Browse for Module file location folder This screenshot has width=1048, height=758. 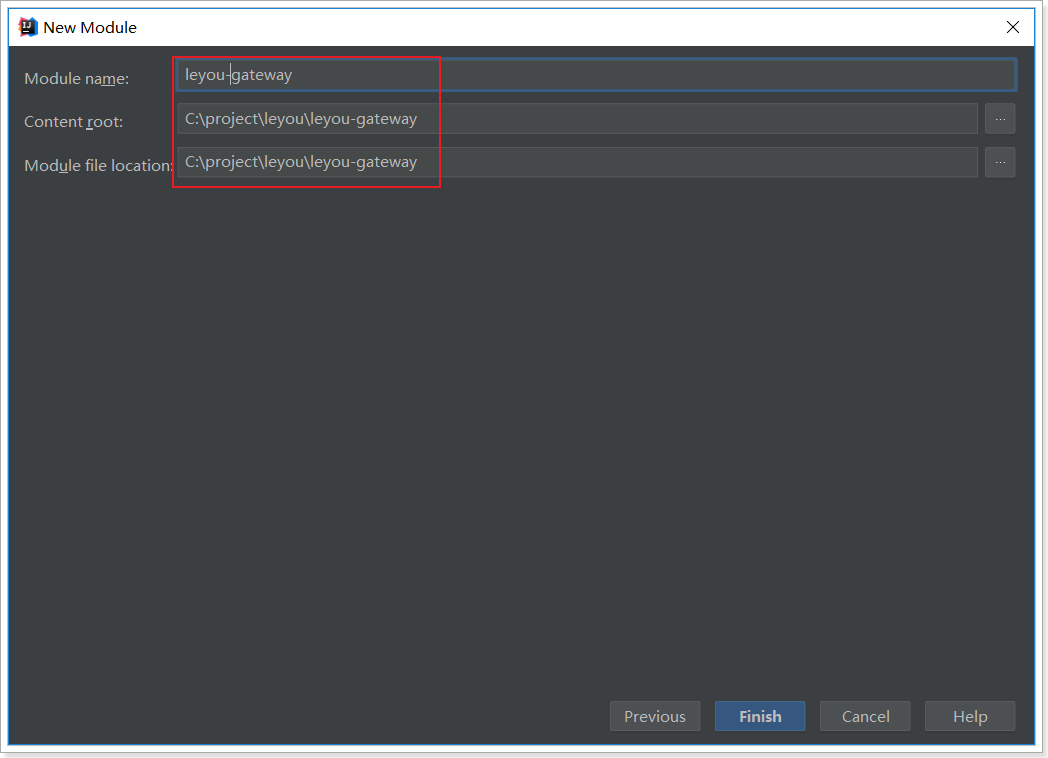click(1000, 162)
